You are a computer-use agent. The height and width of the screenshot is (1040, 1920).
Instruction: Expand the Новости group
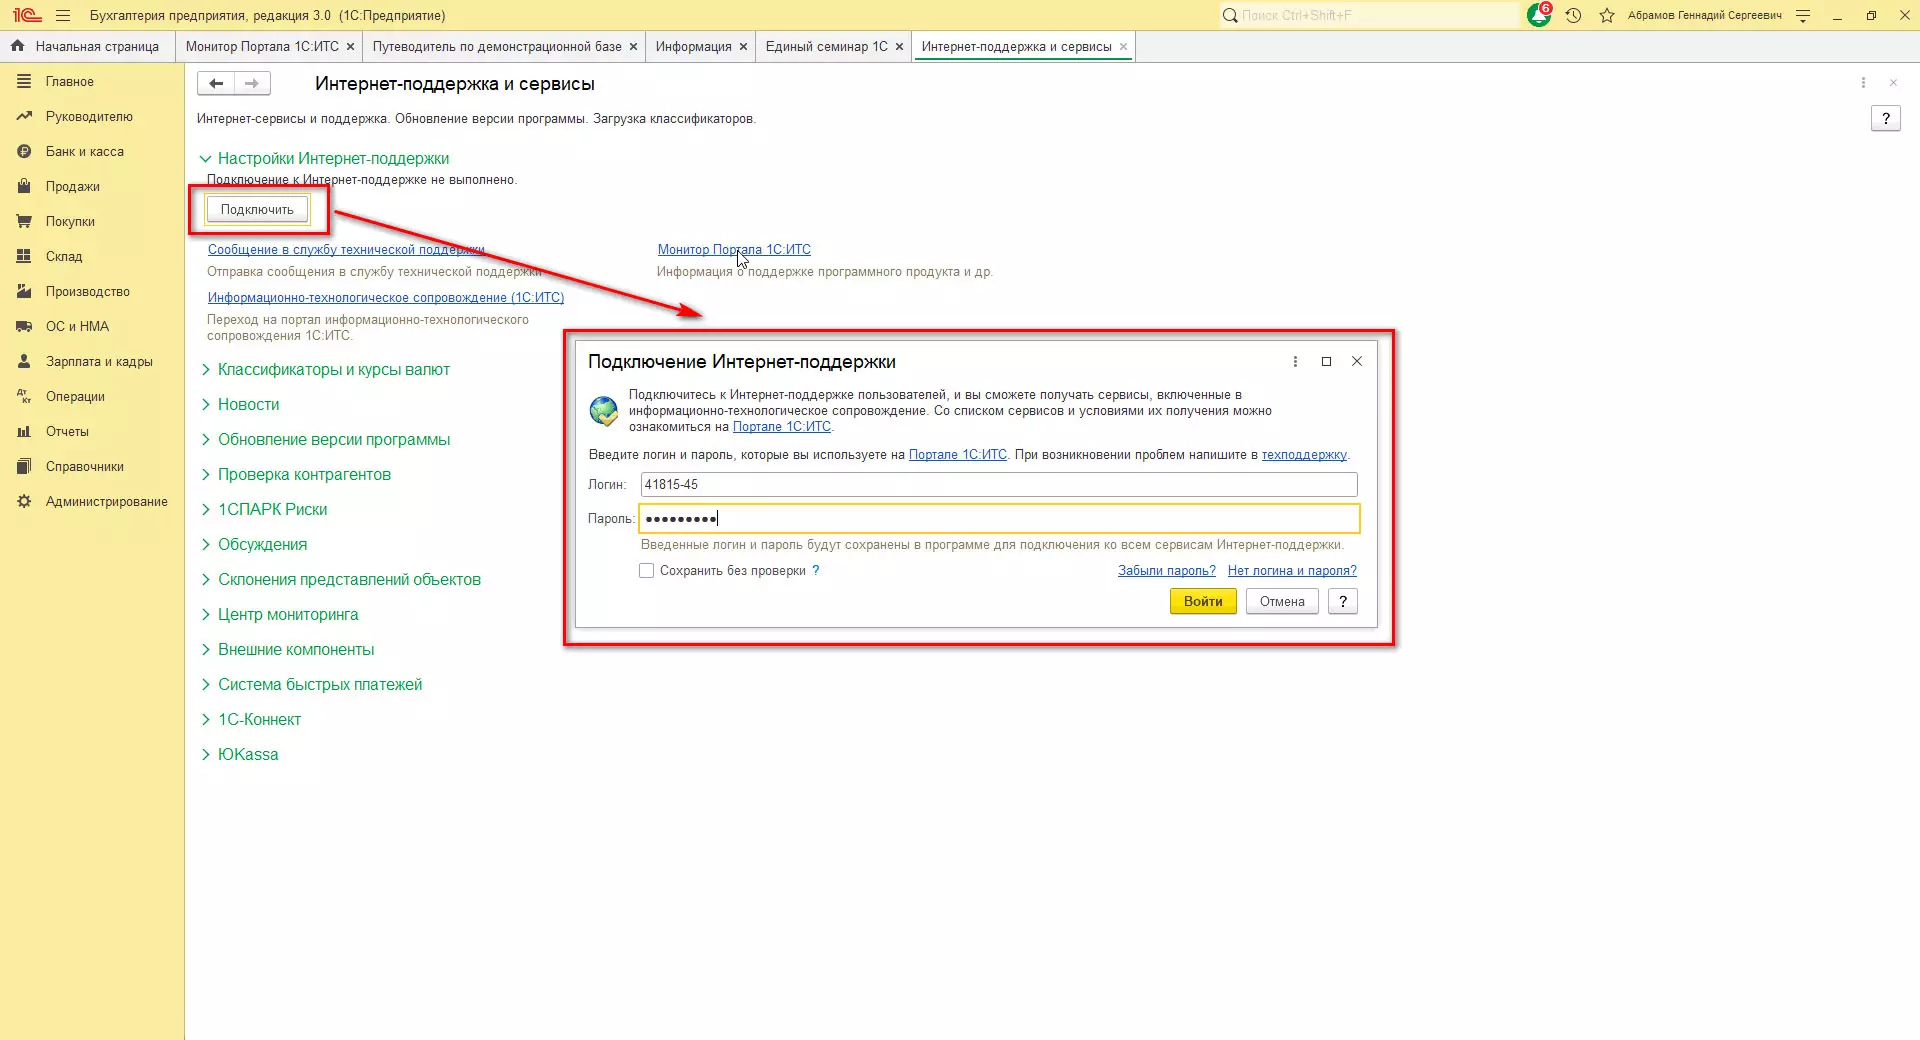[240, 405]
